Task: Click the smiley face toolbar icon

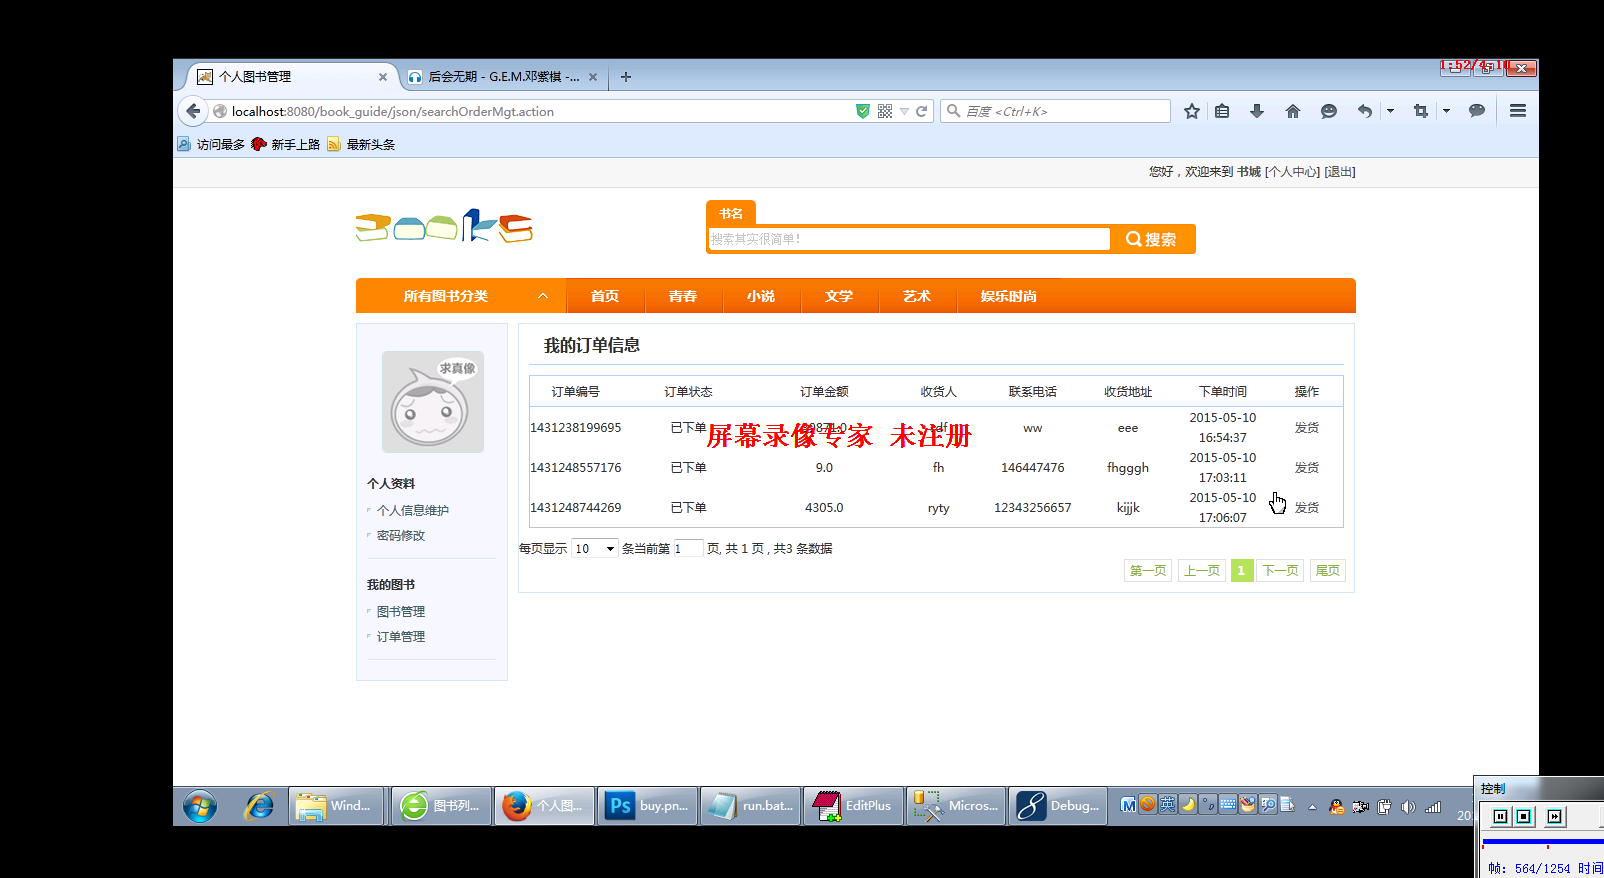Action: (x=1329, y=111)
